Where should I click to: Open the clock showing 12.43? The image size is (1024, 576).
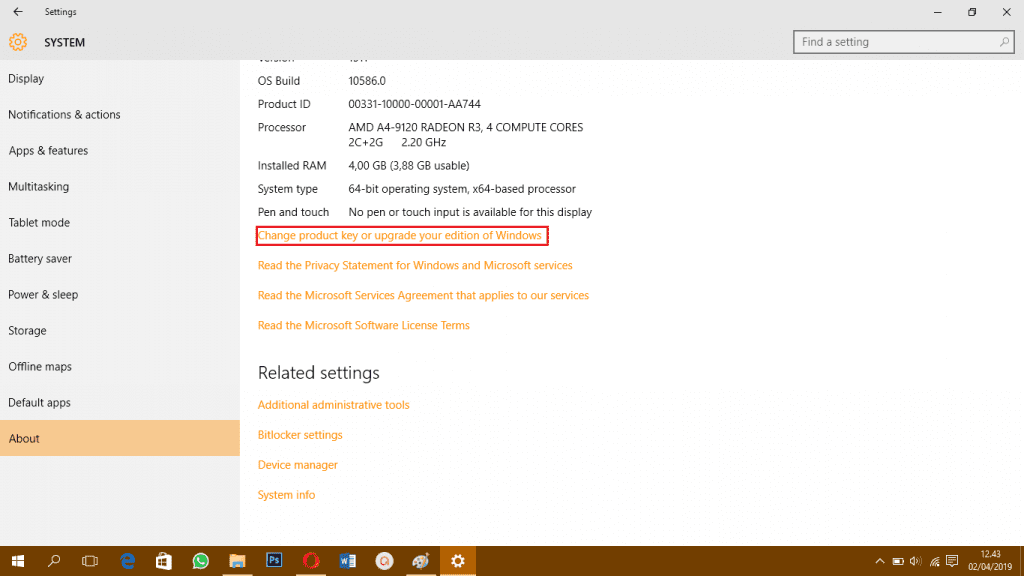(x=990, y=561)
